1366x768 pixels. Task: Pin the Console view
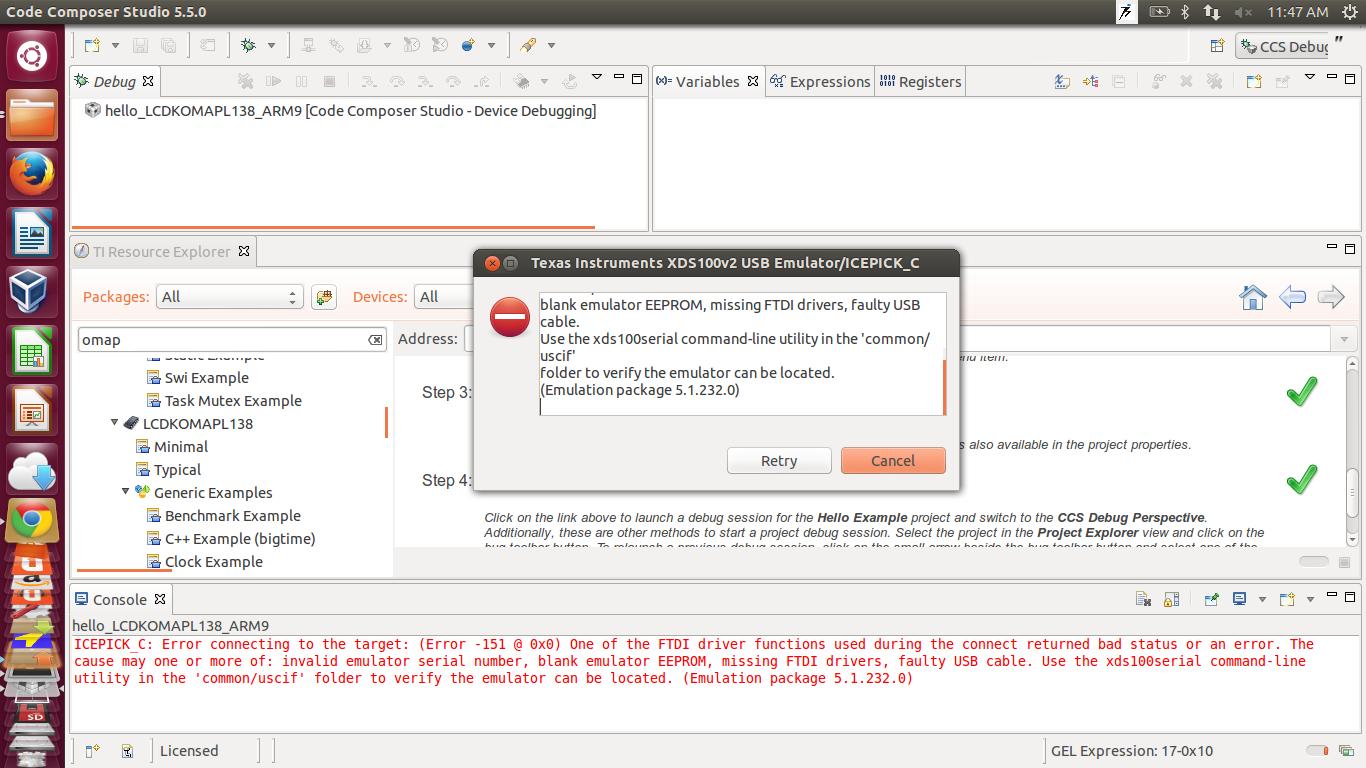1212,599
